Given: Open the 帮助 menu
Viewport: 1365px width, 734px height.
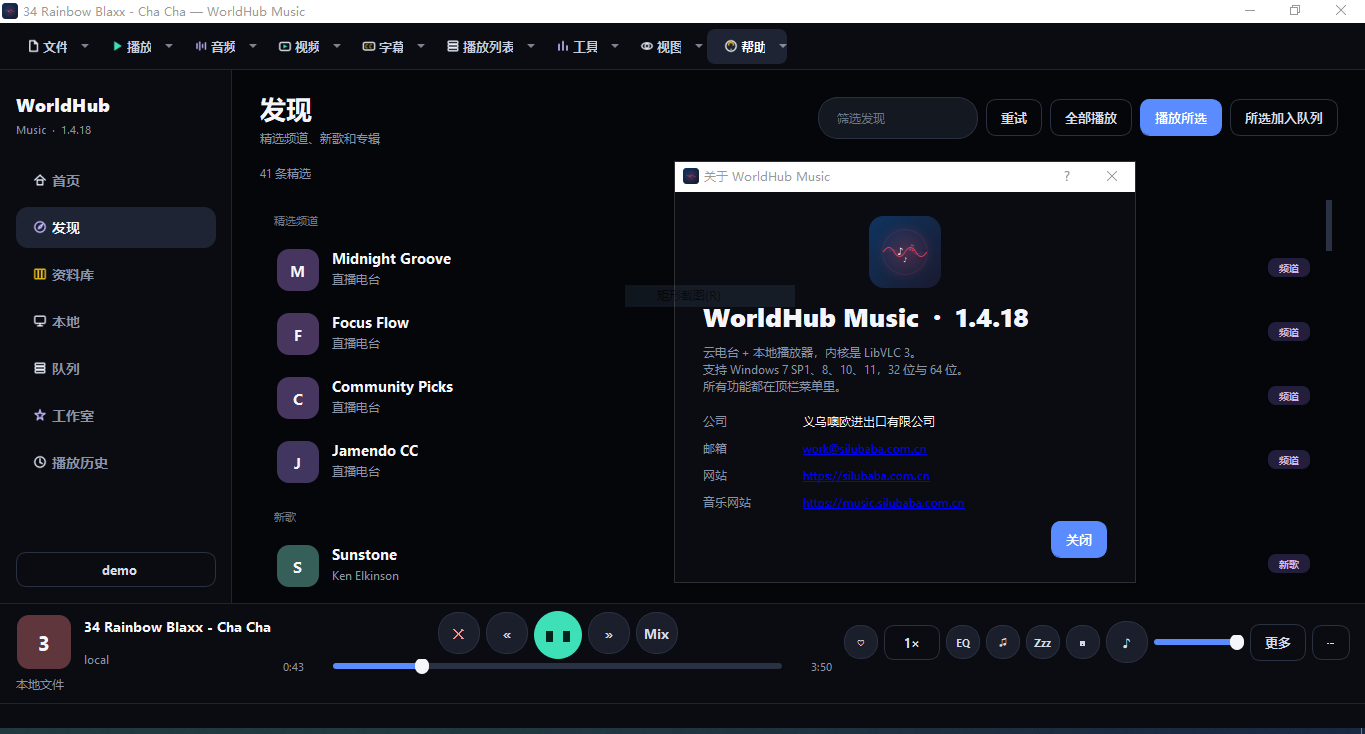Looking at the screenshot, I should tap(745, 46).
